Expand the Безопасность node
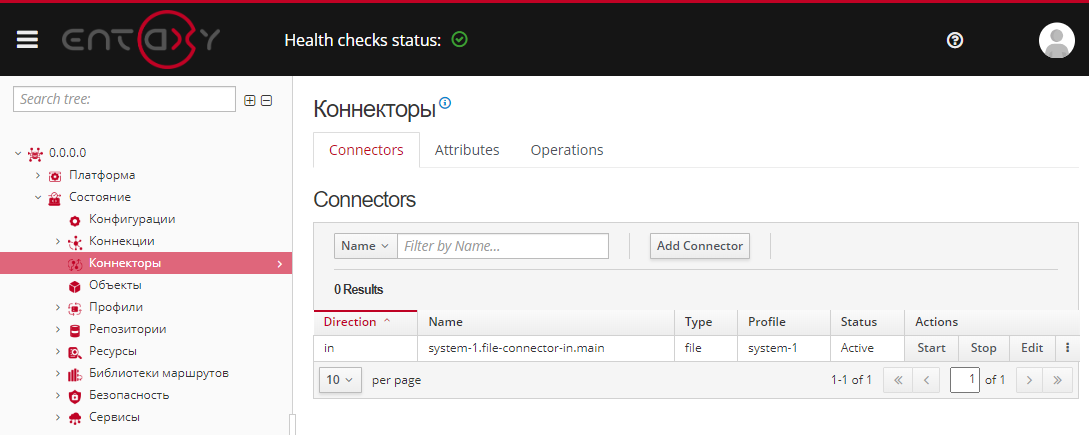Screen dimensions: 1089x435 pyautogui.click(x=58, y=395)
